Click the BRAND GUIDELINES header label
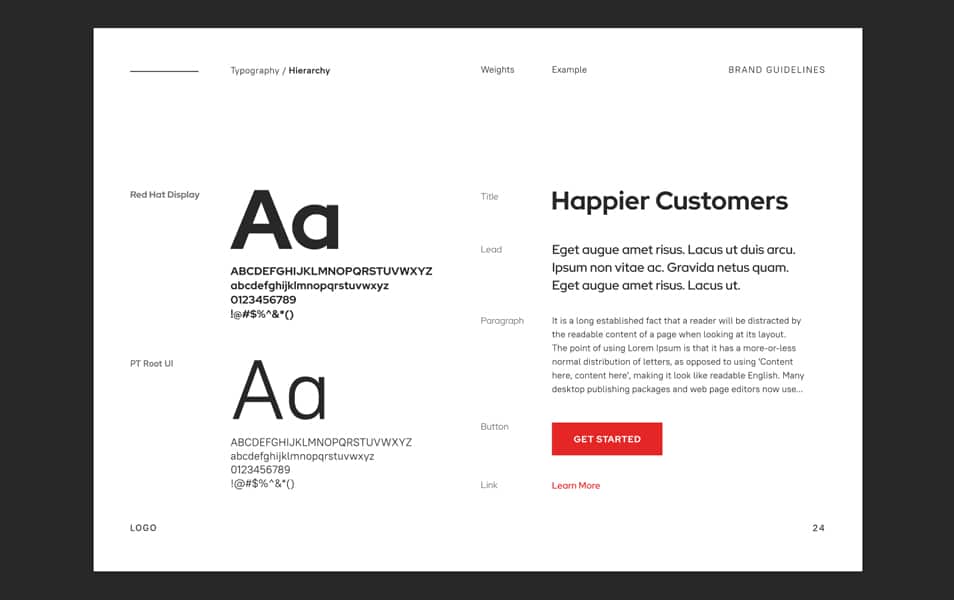The width and height of the screenshot is (954, 600). click(x=777, y=69)
